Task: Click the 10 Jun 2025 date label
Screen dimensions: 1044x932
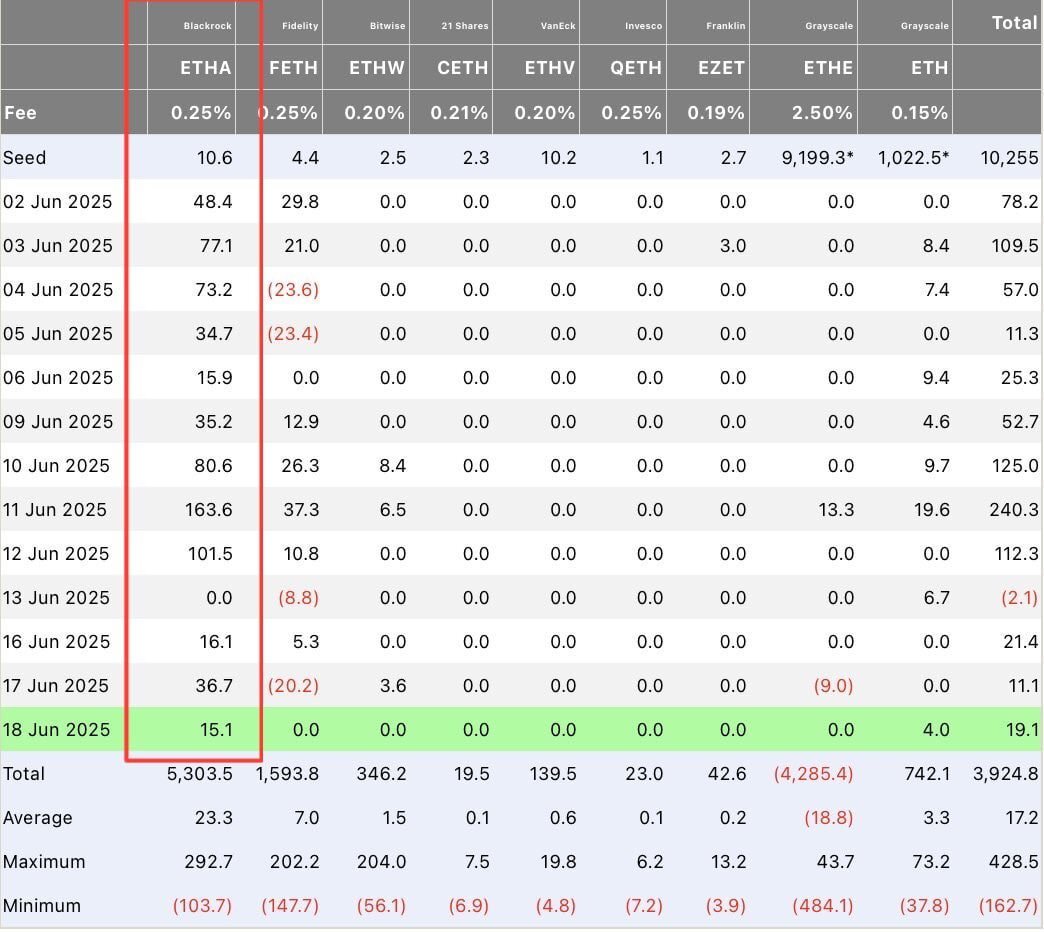Action: pos(57,465)
